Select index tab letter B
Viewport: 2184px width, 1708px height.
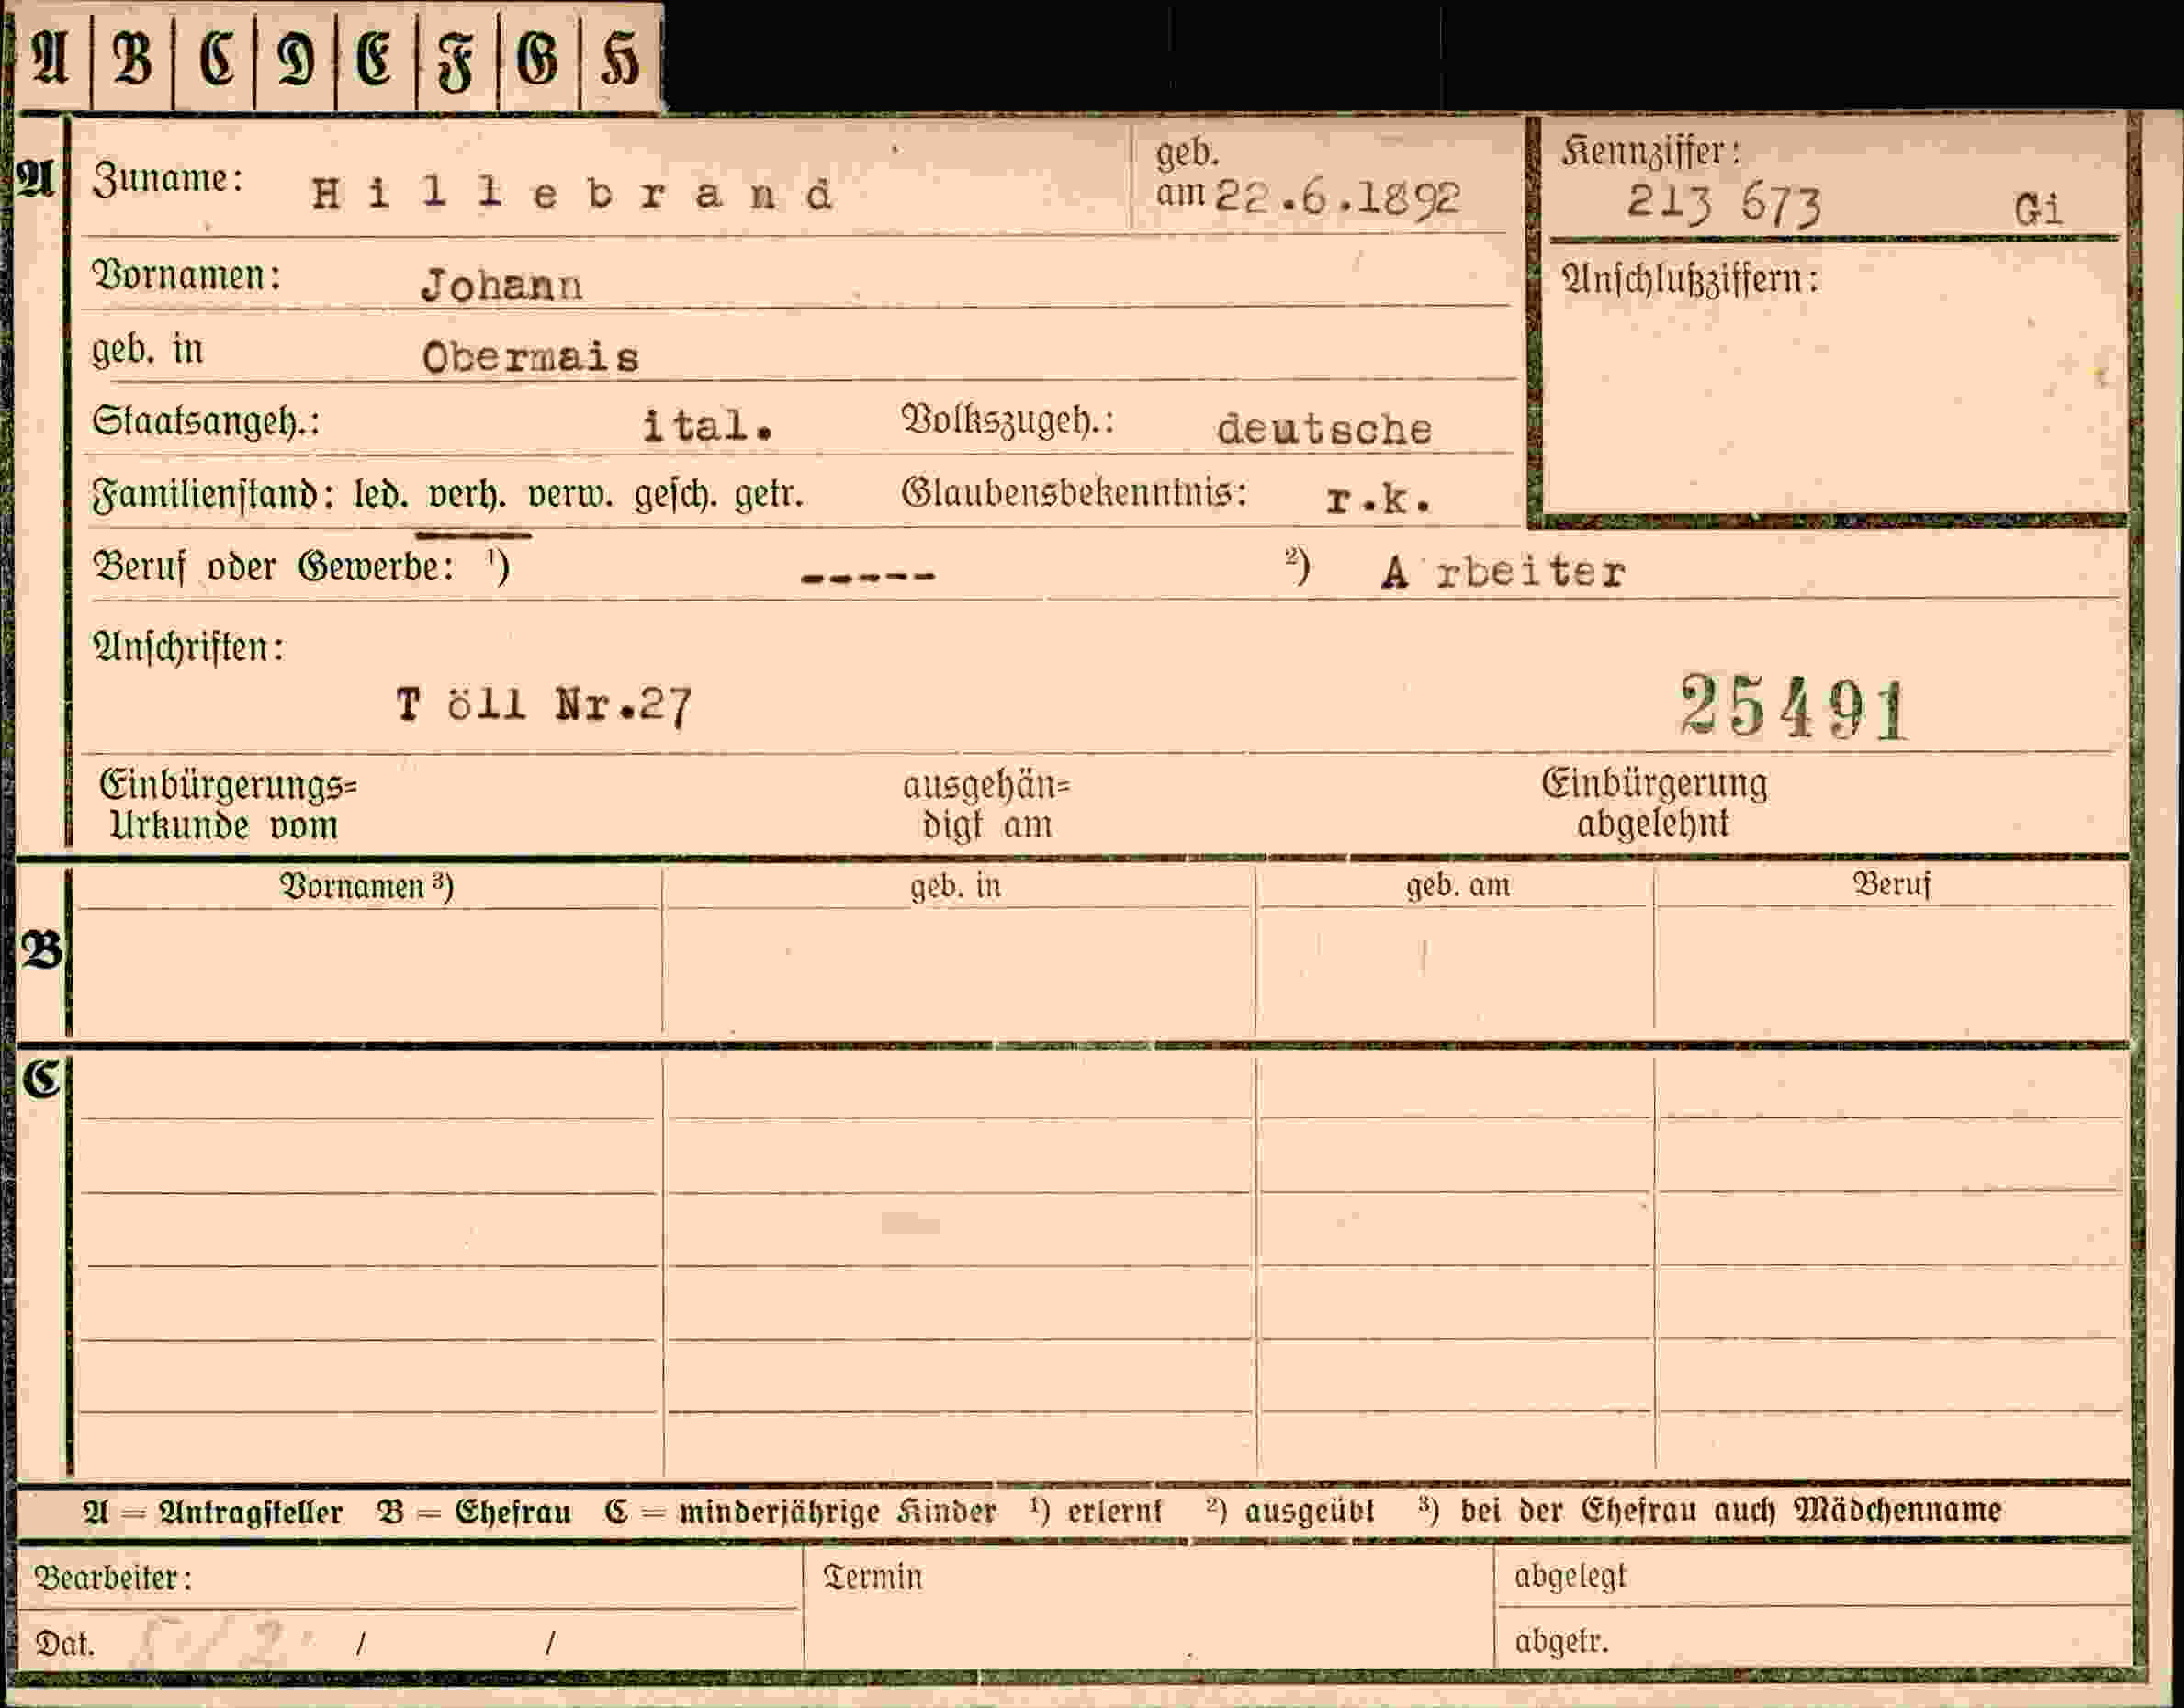click(132, 59)
